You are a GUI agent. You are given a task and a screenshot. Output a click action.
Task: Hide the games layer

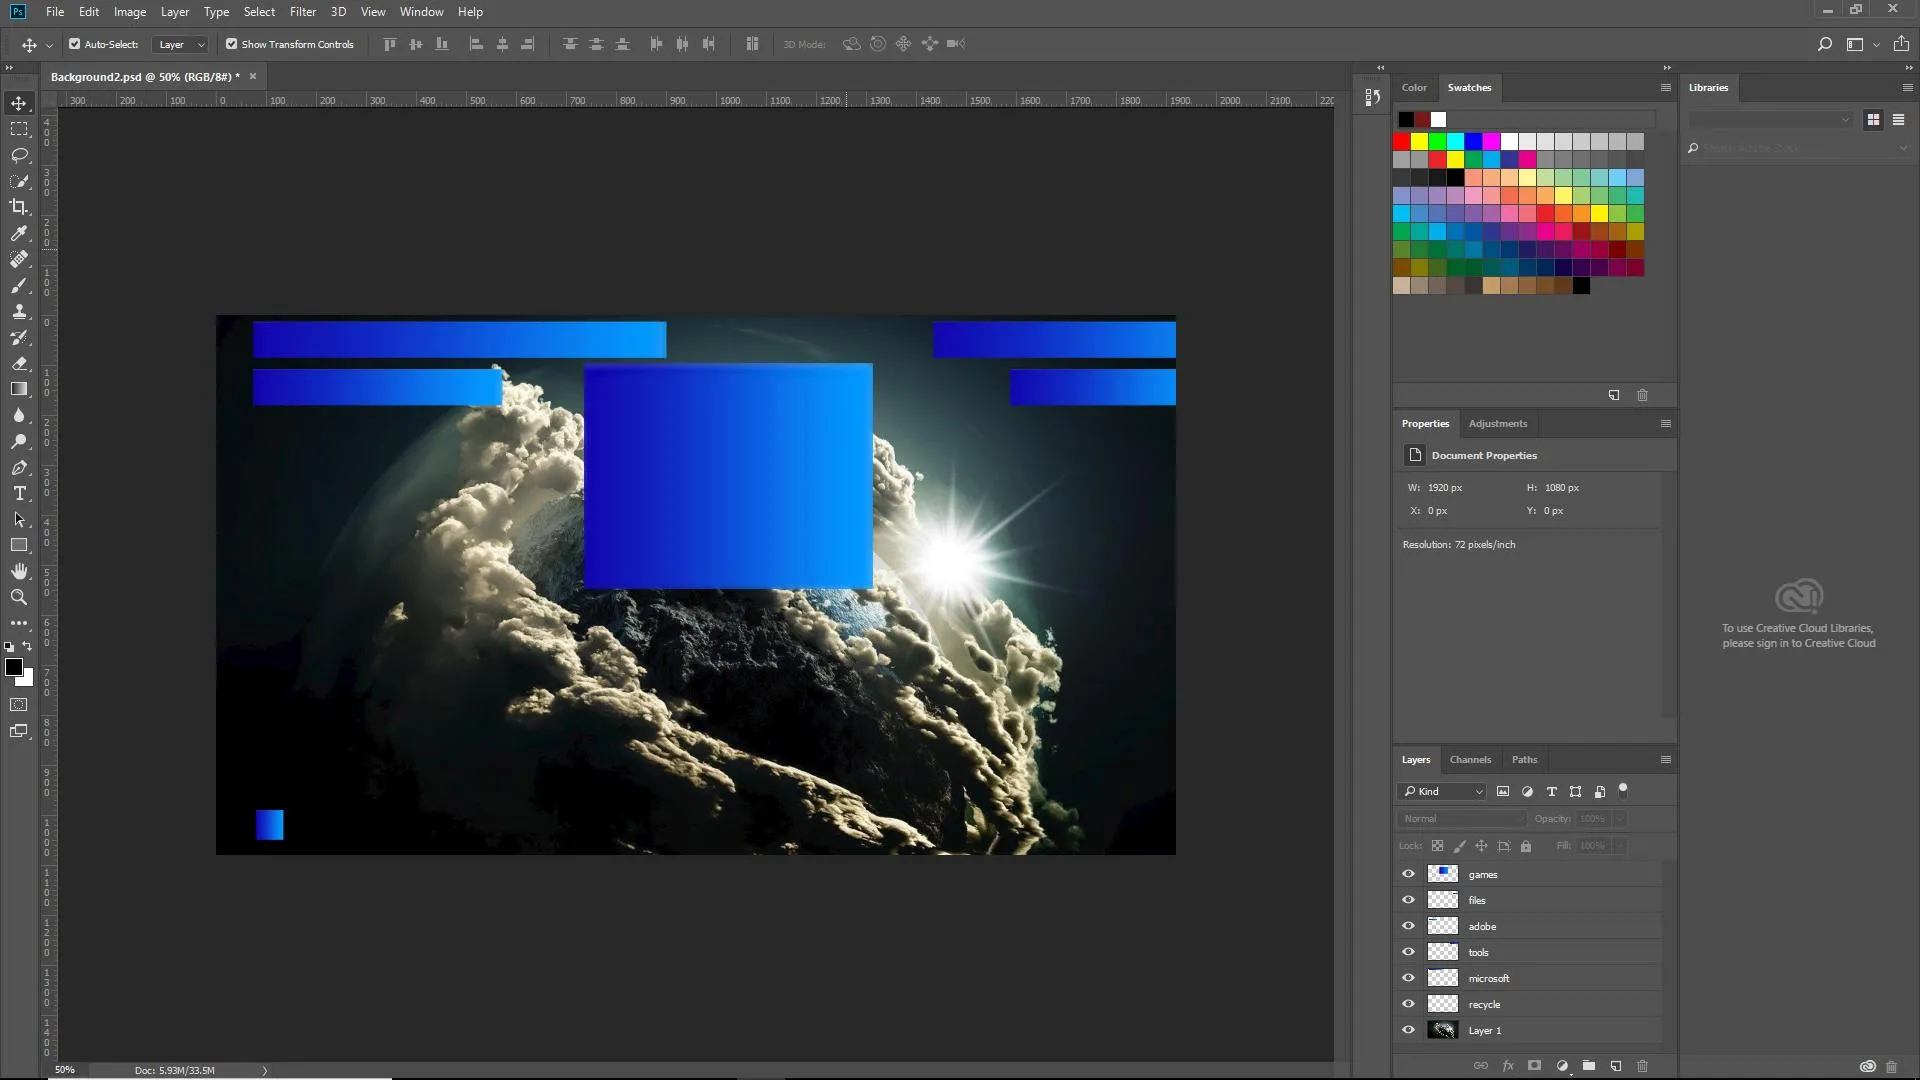pos(1408,874)
